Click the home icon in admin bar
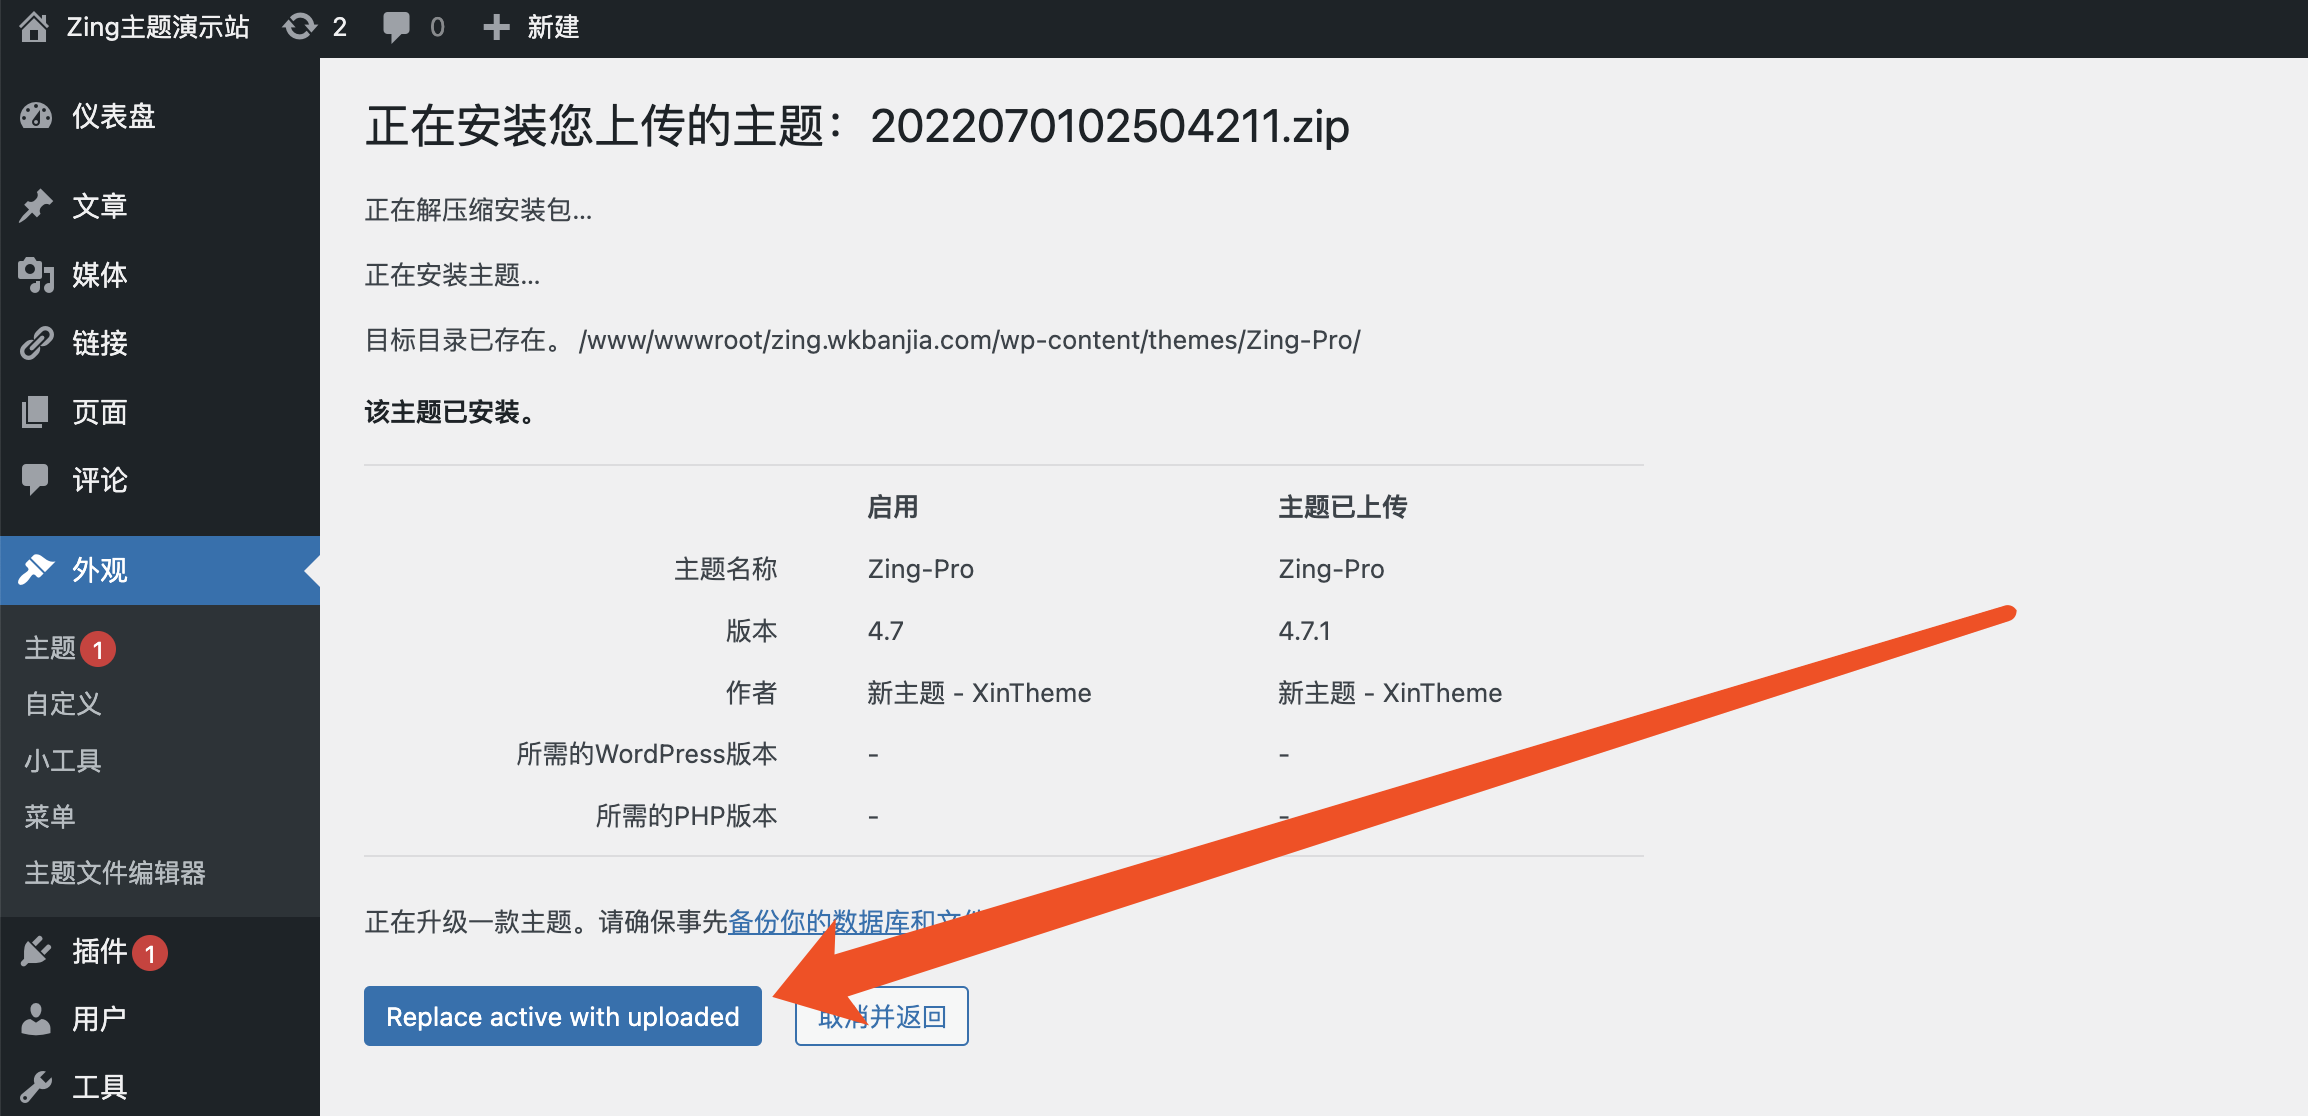 coord(34,27)
